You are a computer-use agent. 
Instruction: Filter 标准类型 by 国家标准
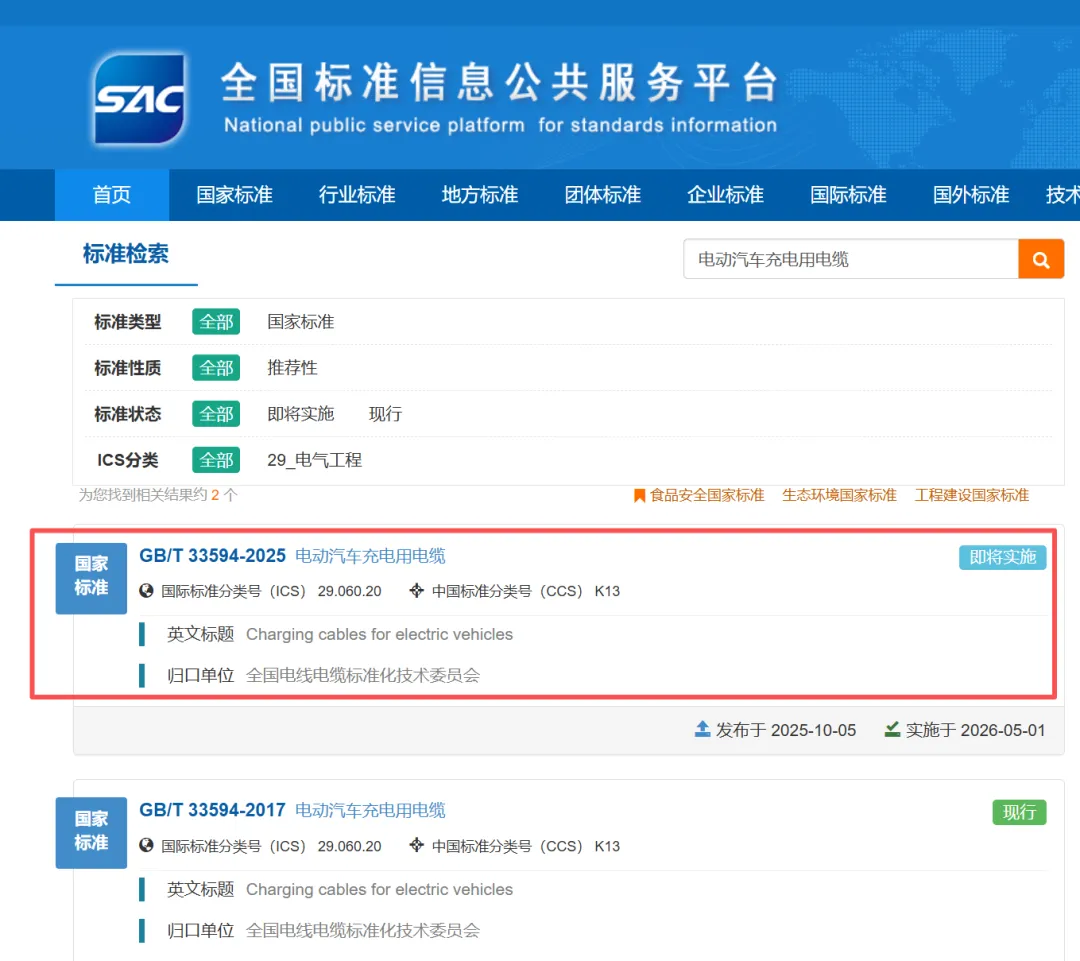300,322
